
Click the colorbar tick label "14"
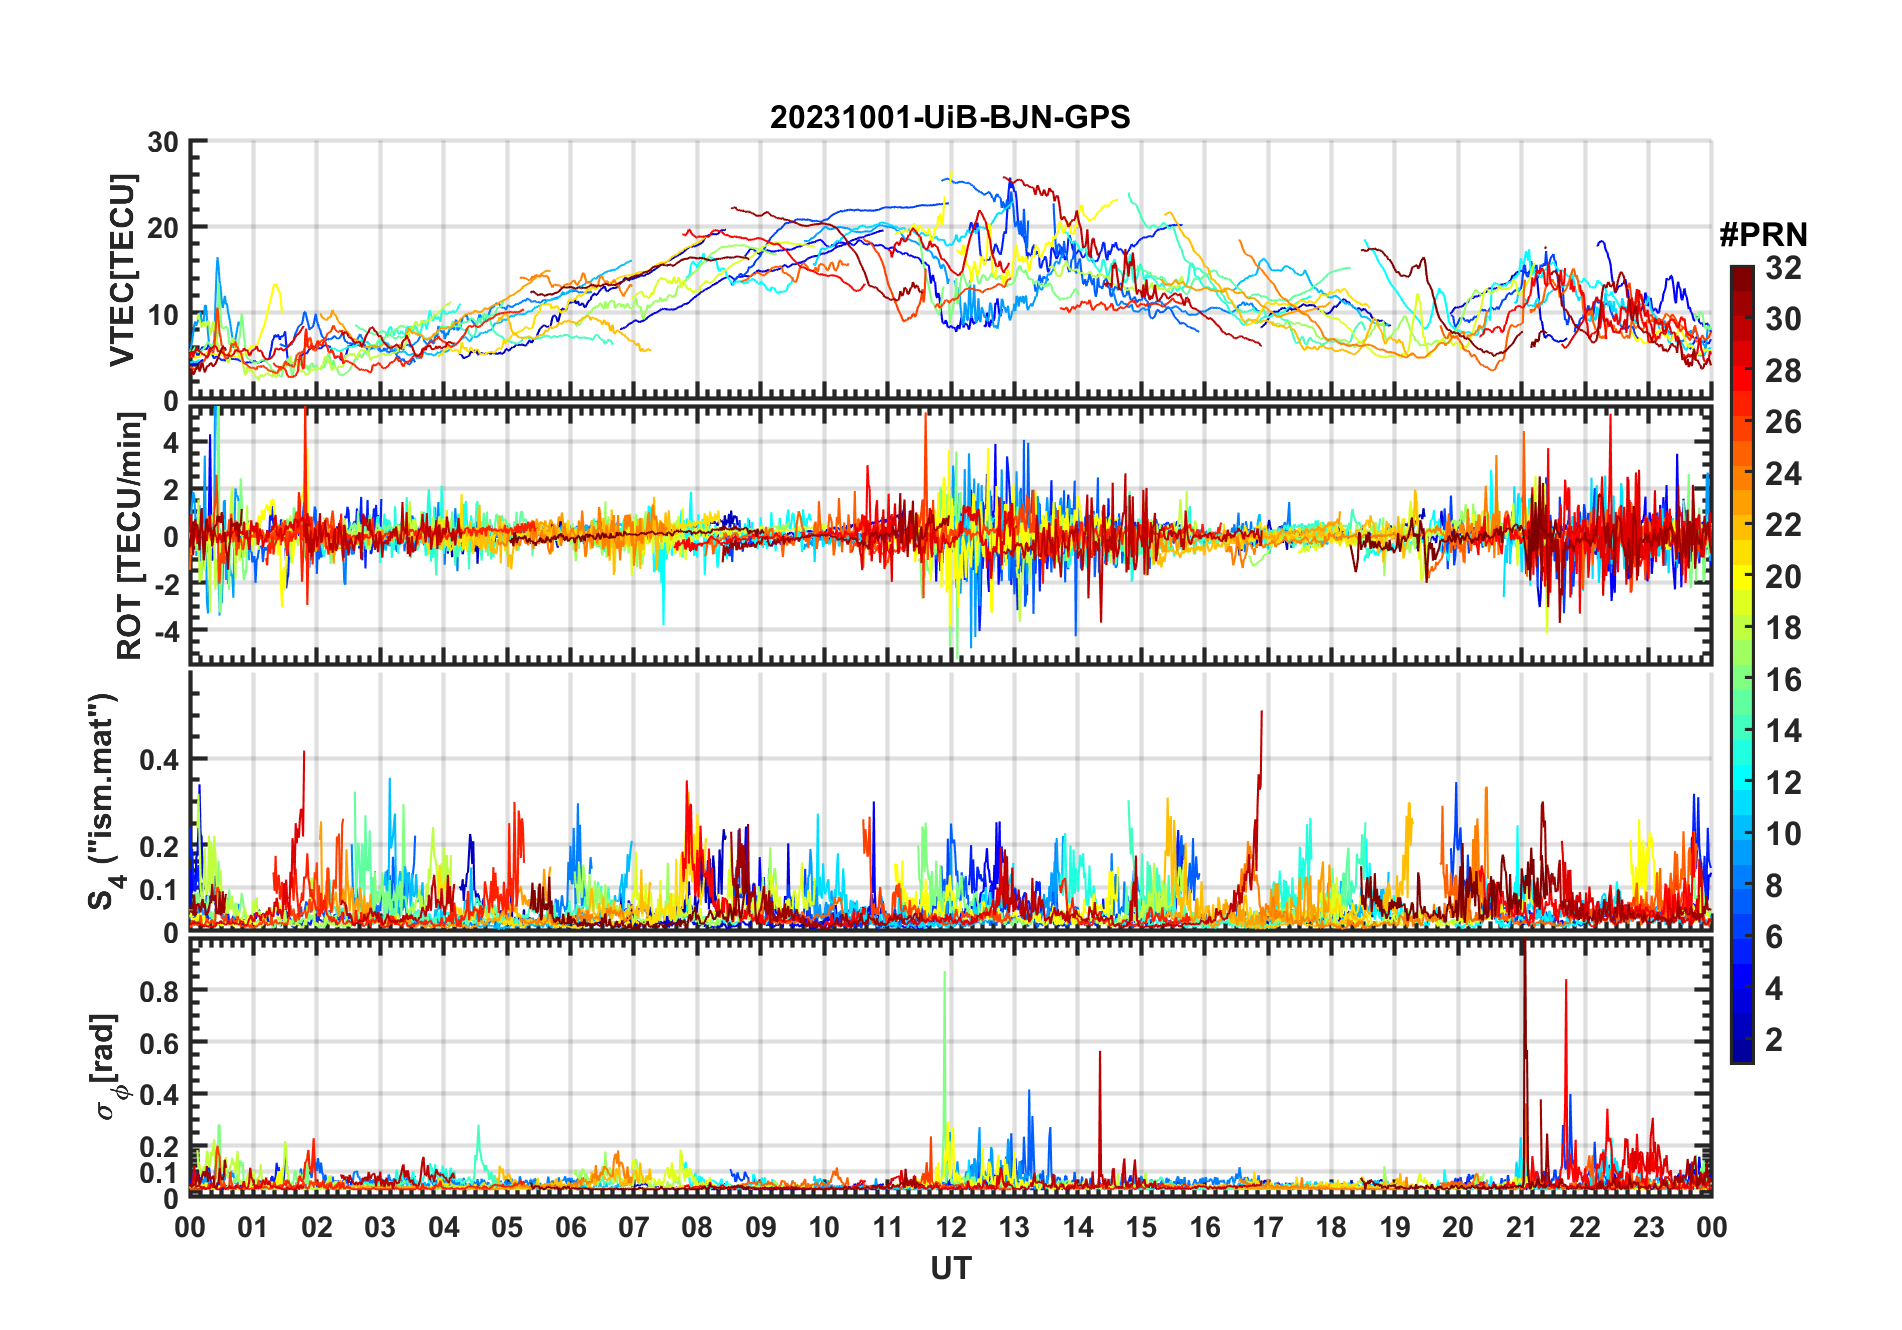(x=1784, y=731)
